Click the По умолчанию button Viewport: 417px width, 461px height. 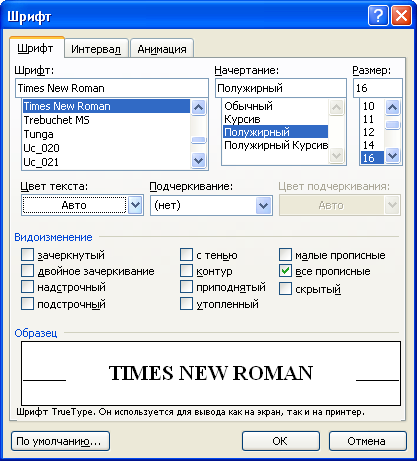tap(60, 441)
